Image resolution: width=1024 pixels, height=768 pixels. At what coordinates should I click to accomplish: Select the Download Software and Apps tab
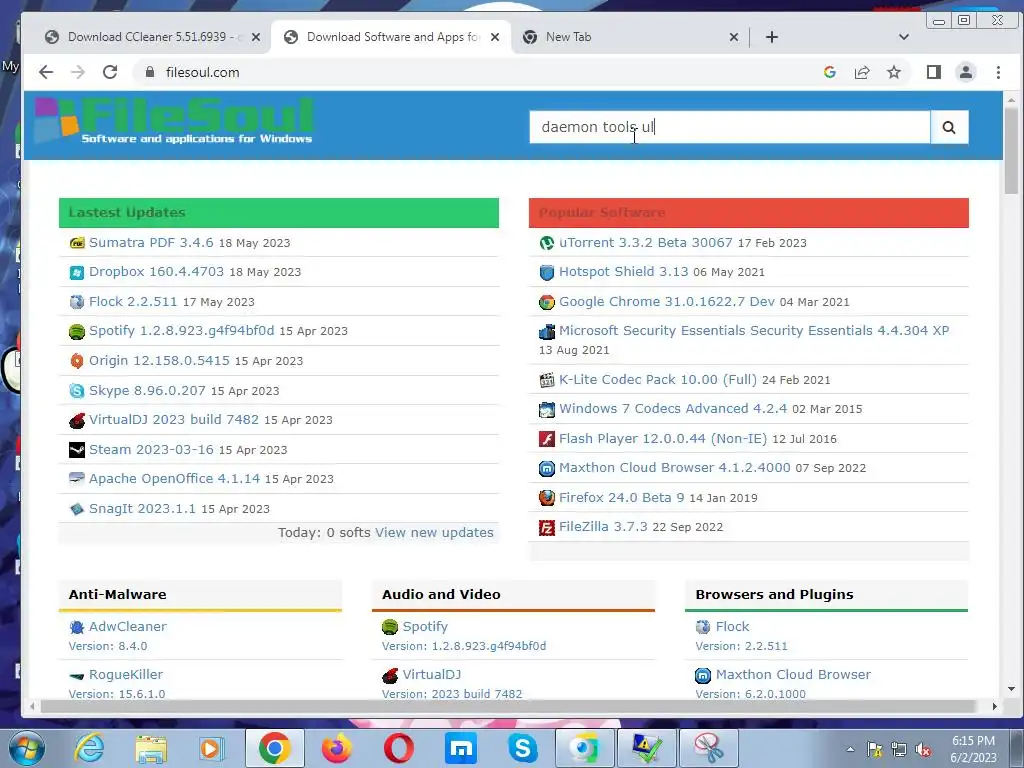(x=392, y=37)
